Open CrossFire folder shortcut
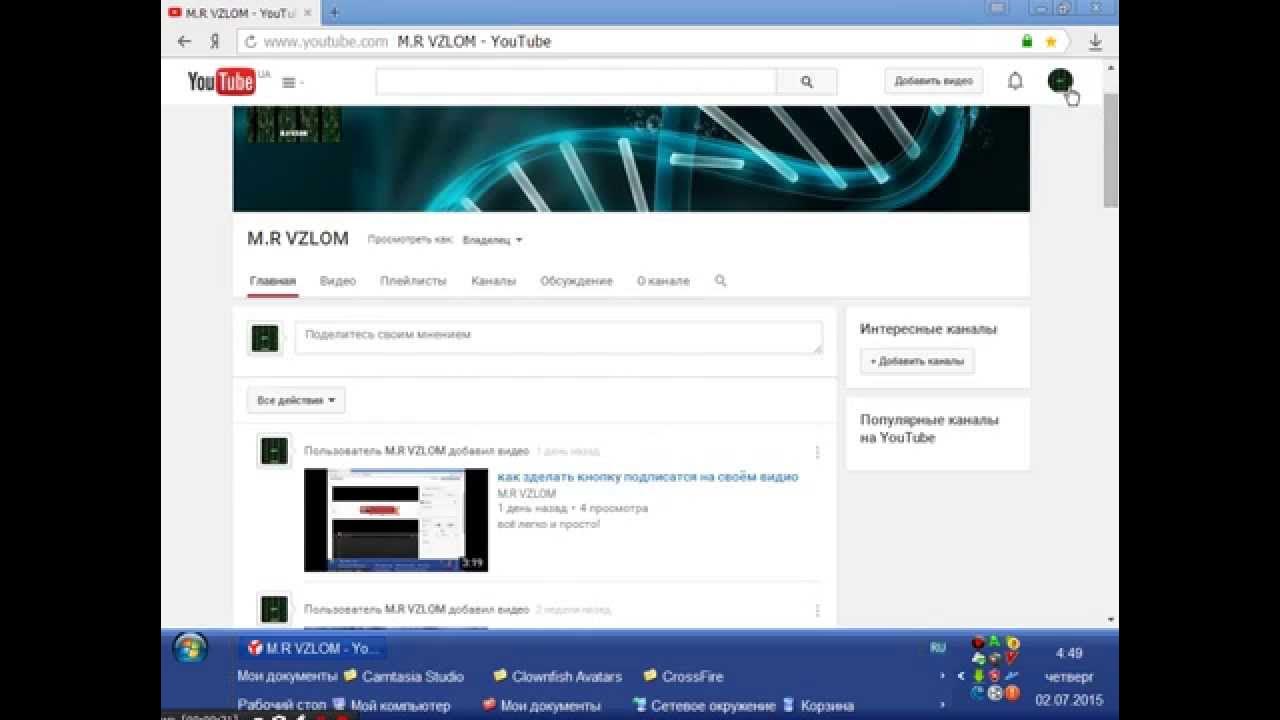Viewport: 1280px width, 720px height. click(683, 676)
